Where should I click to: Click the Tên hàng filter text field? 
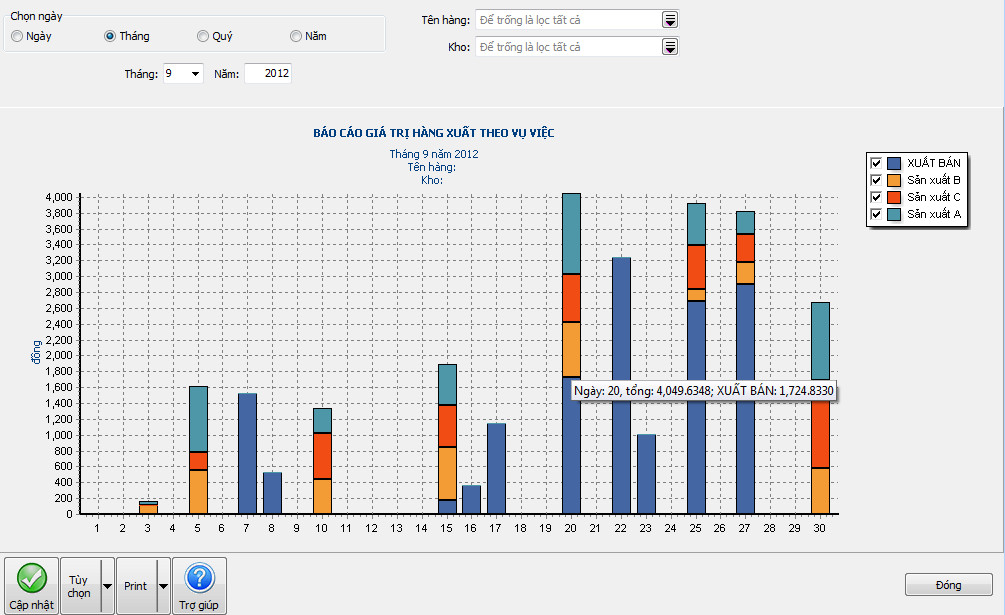tap(566, 20)
